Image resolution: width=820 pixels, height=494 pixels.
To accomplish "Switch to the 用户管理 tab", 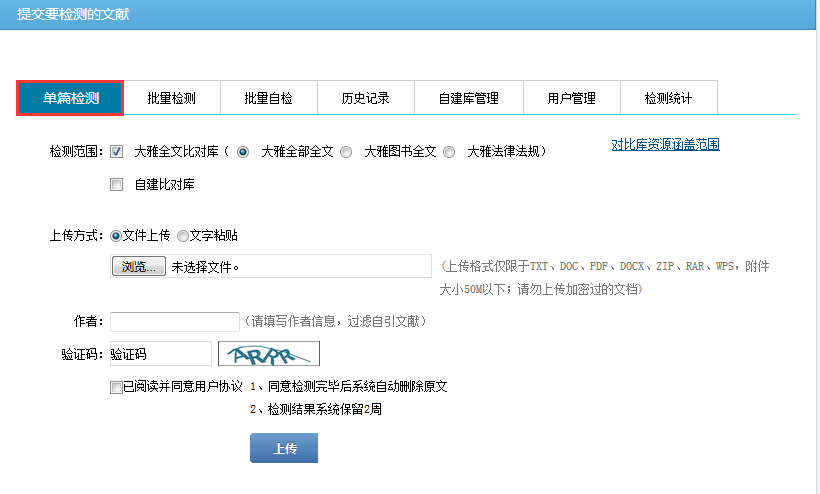I will click(x=571, y=98).
